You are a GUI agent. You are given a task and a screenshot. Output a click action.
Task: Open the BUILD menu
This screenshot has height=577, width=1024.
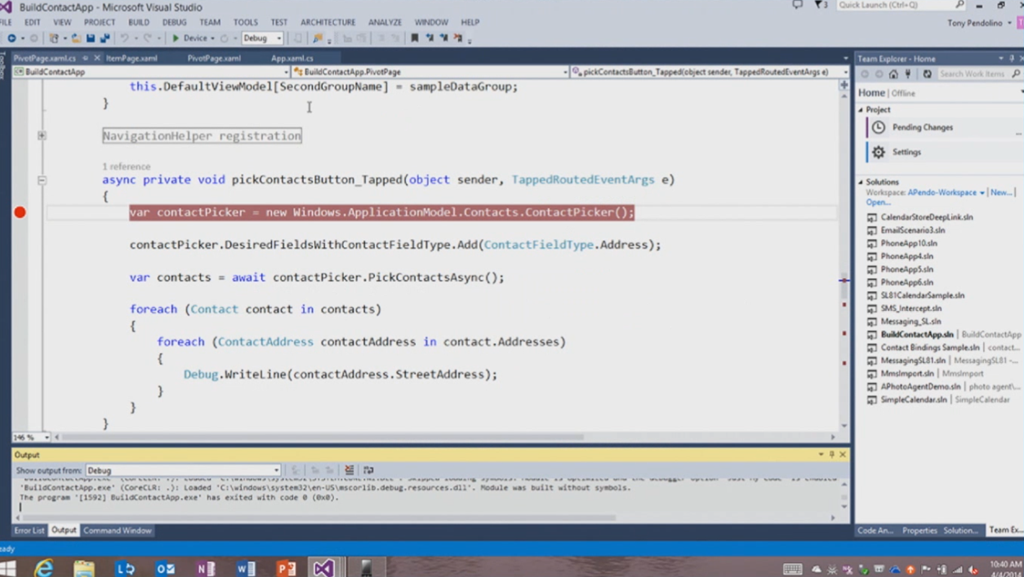click(x=138, y=22)
